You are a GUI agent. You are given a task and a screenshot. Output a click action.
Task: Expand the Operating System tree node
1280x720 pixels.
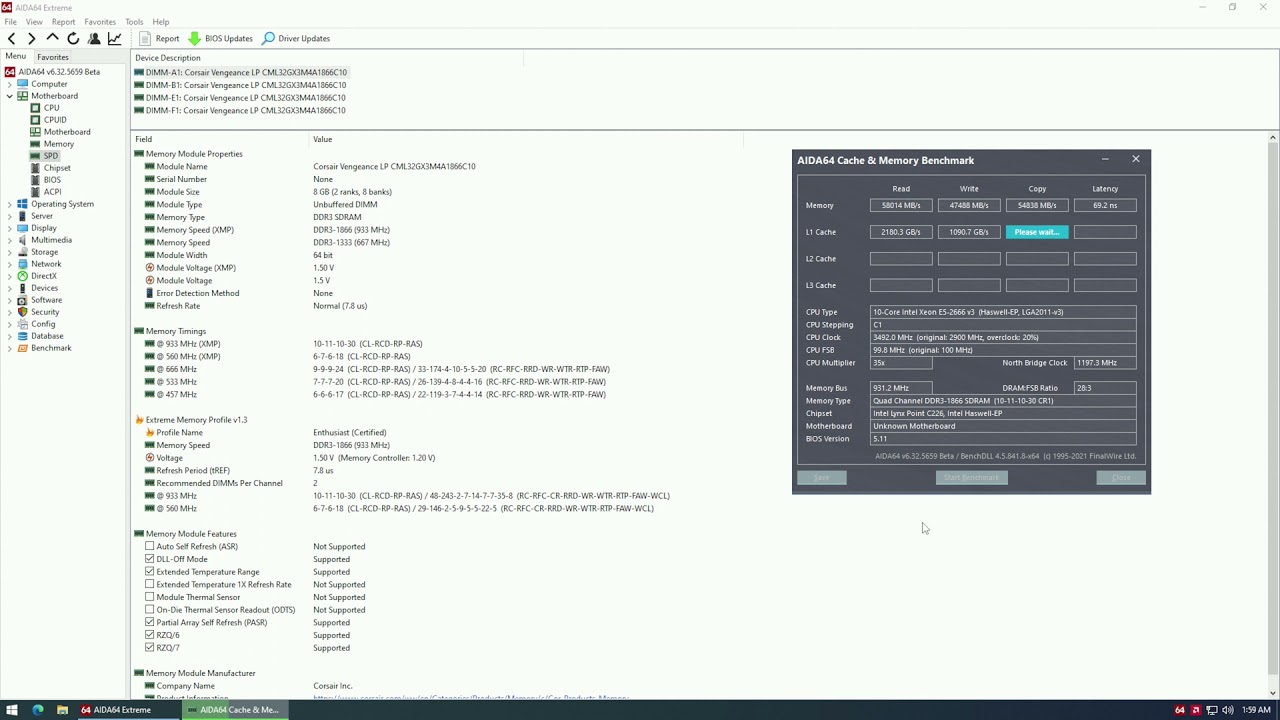click(x=8, y=204)
